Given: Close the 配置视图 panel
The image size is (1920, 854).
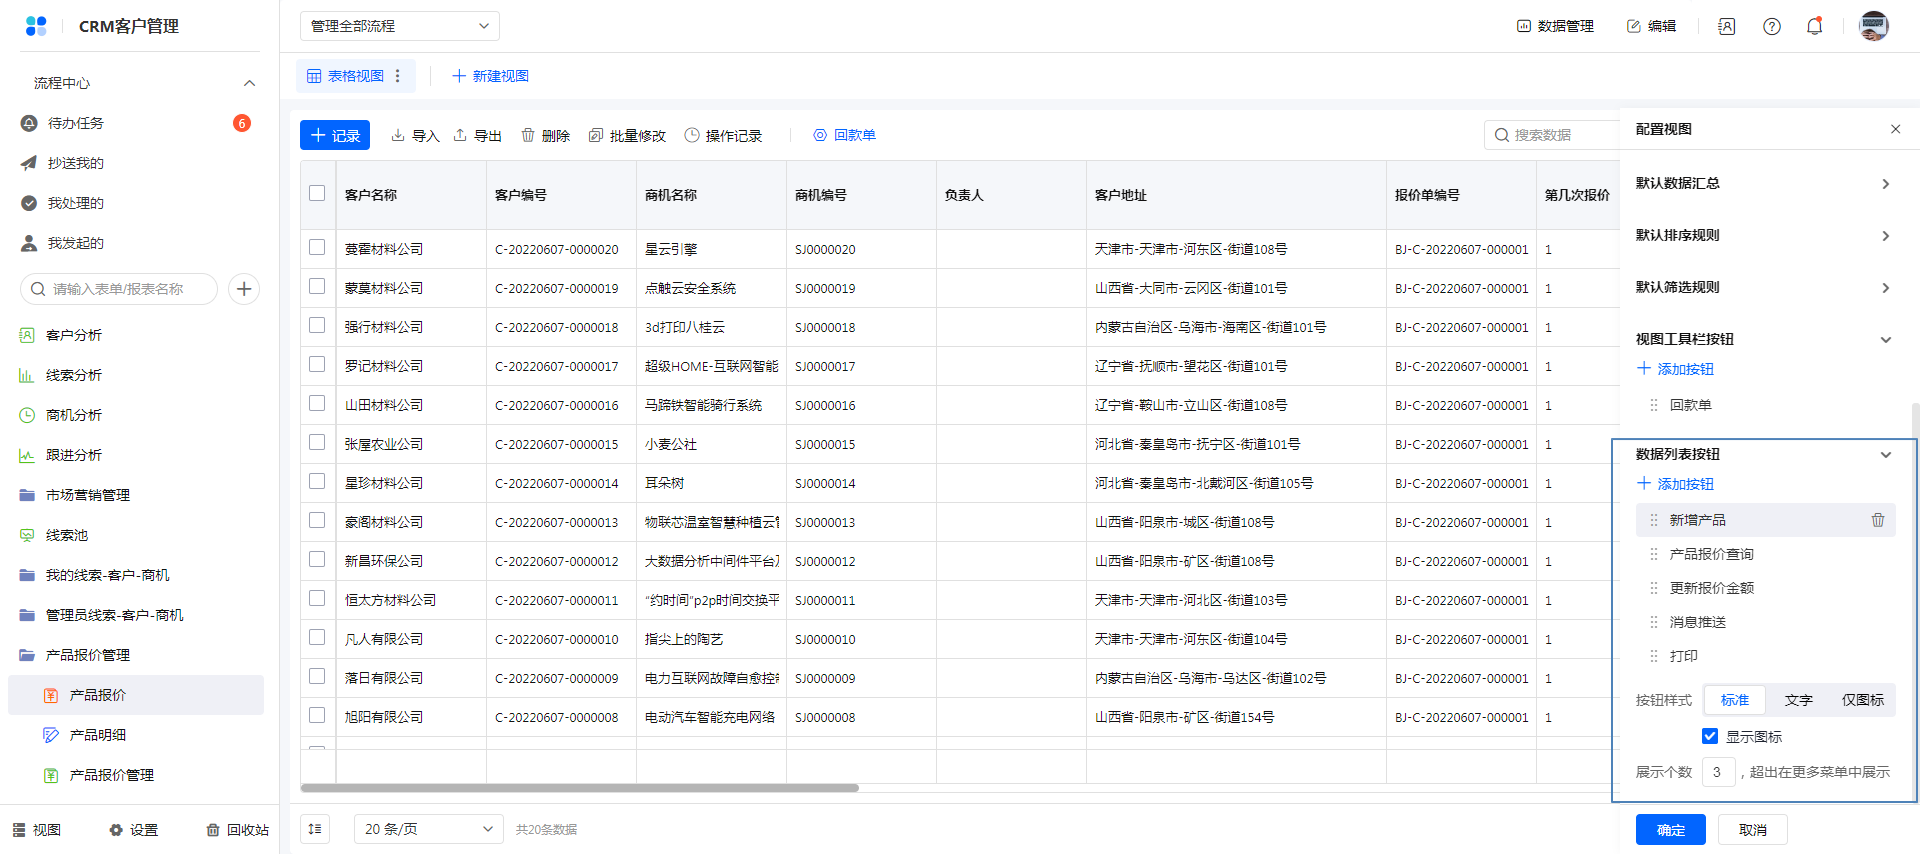Looking at the screenshot, I should pyautogui.click(x=1895, y=129).
